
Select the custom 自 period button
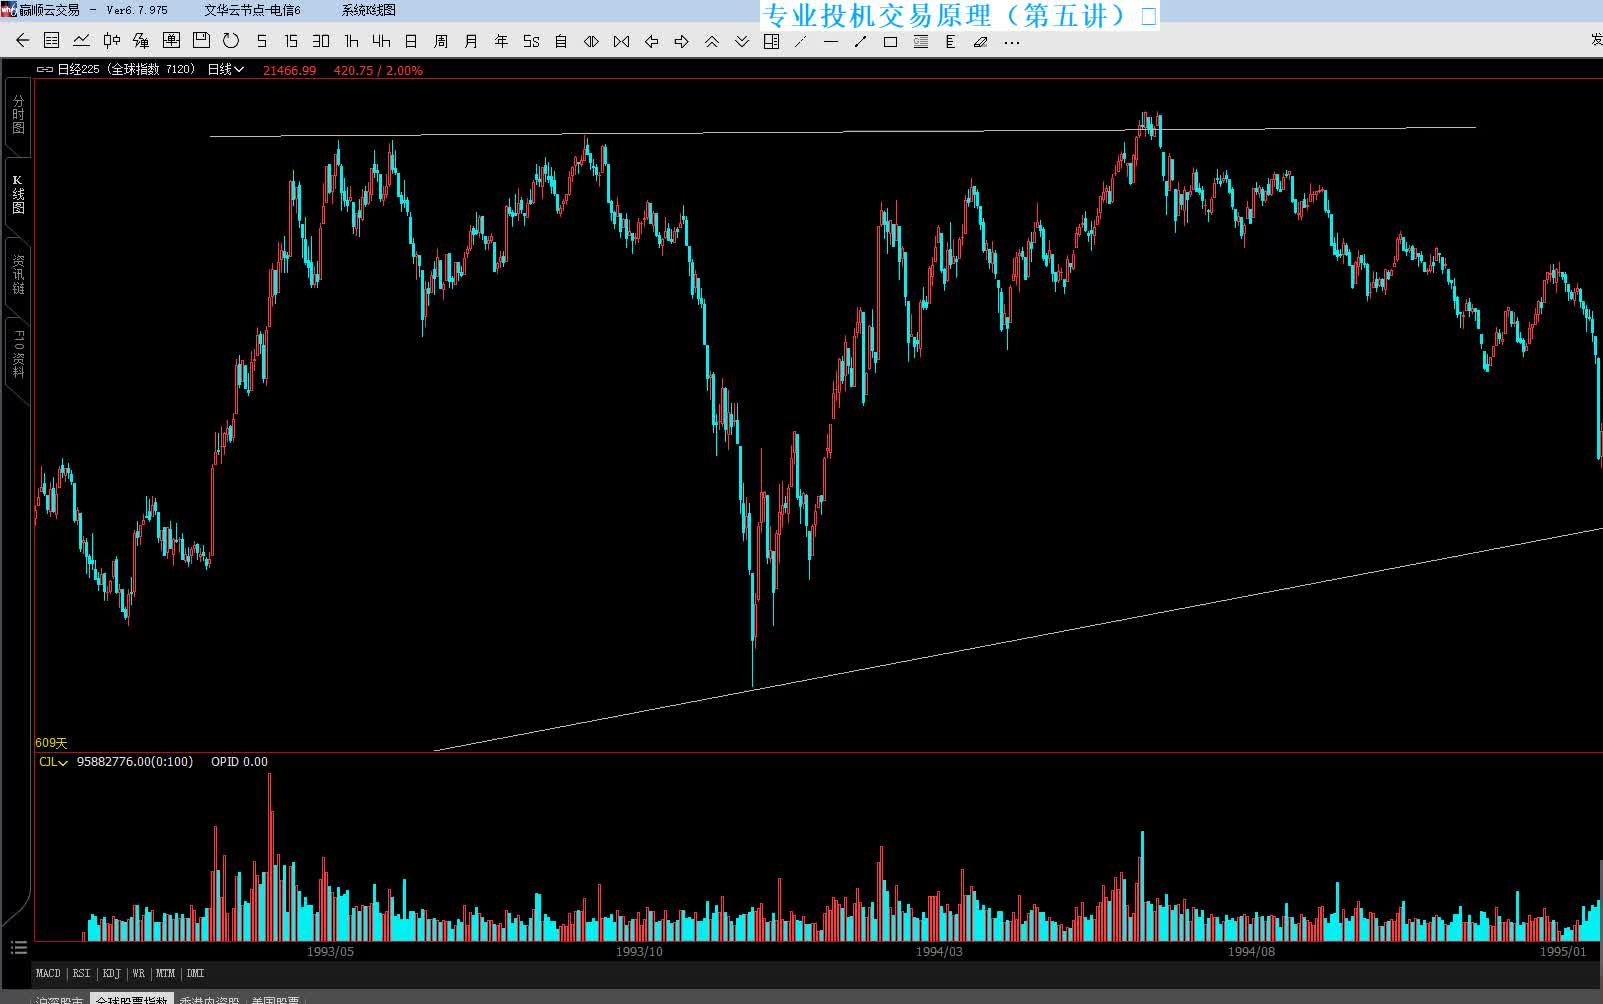point(561,41)
